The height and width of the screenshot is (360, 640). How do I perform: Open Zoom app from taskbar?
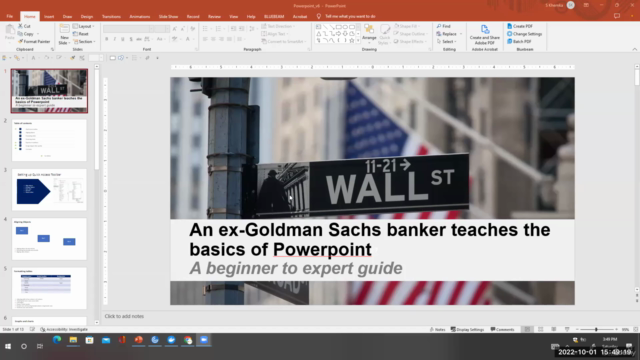(x=204, y=340)
